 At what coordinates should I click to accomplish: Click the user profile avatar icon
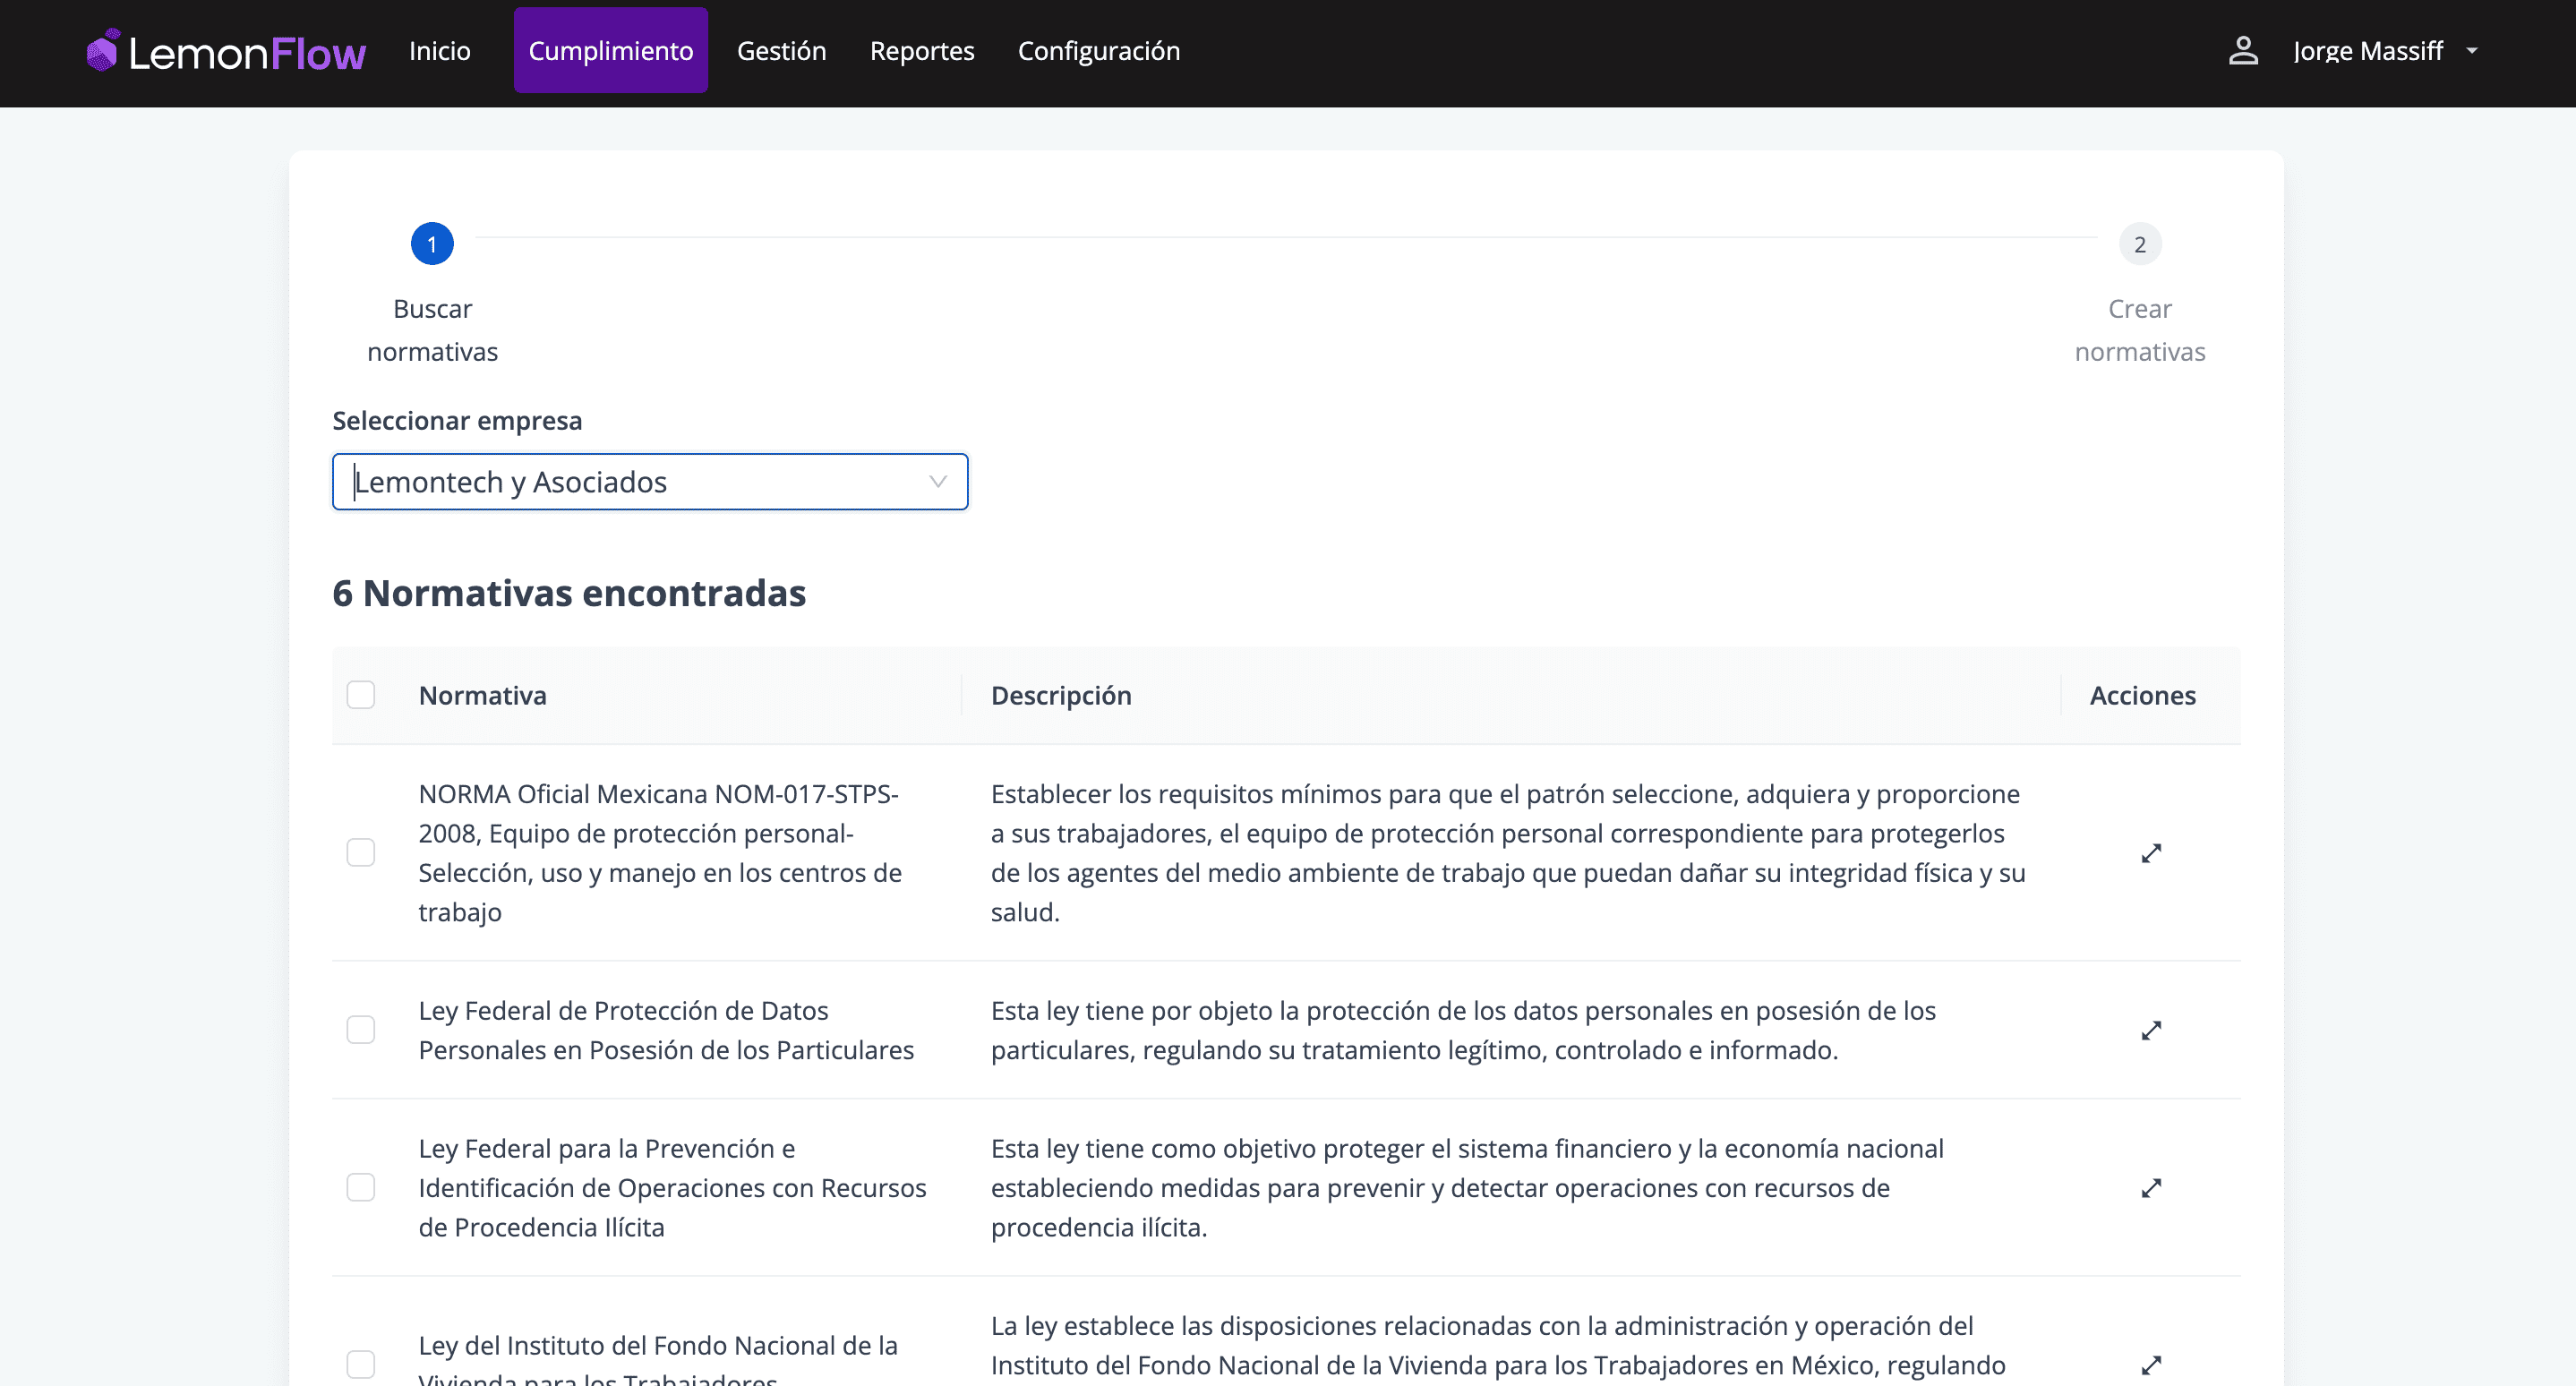2243,50
